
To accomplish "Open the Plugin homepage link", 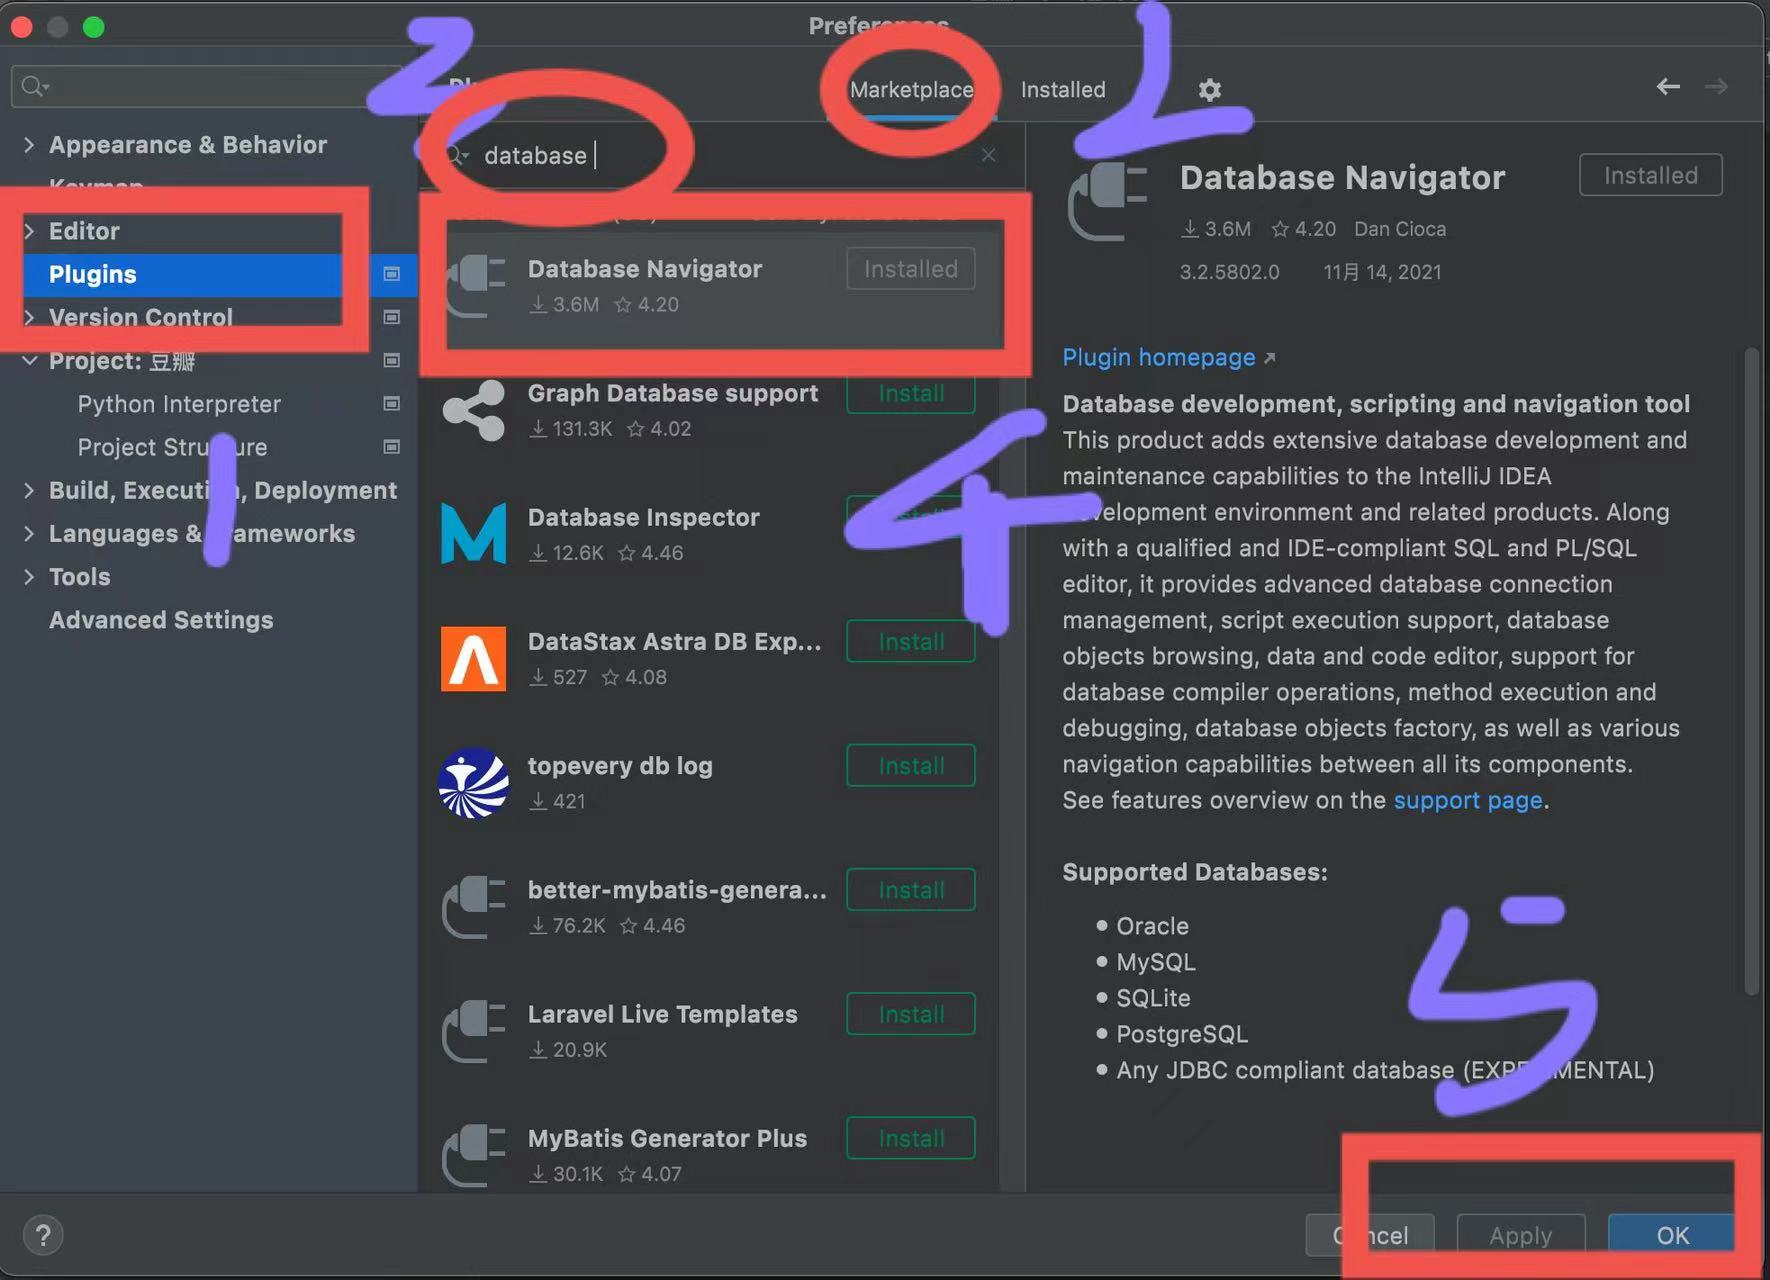I will pos(1159,357).
